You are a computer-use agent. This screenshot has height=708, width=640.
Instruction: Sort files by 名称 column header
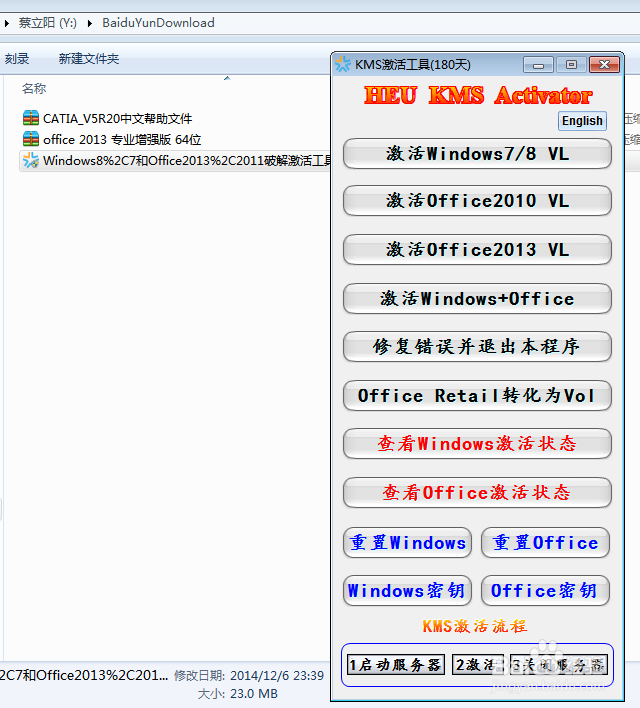[x=34, y=88]
